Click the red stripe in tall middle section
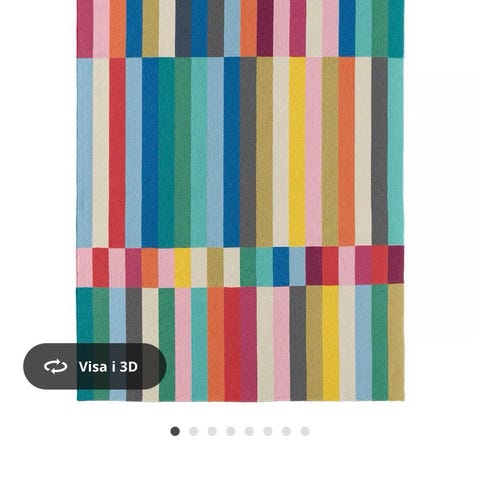Screen dimensions: 480x480 (x=117, y=153)
